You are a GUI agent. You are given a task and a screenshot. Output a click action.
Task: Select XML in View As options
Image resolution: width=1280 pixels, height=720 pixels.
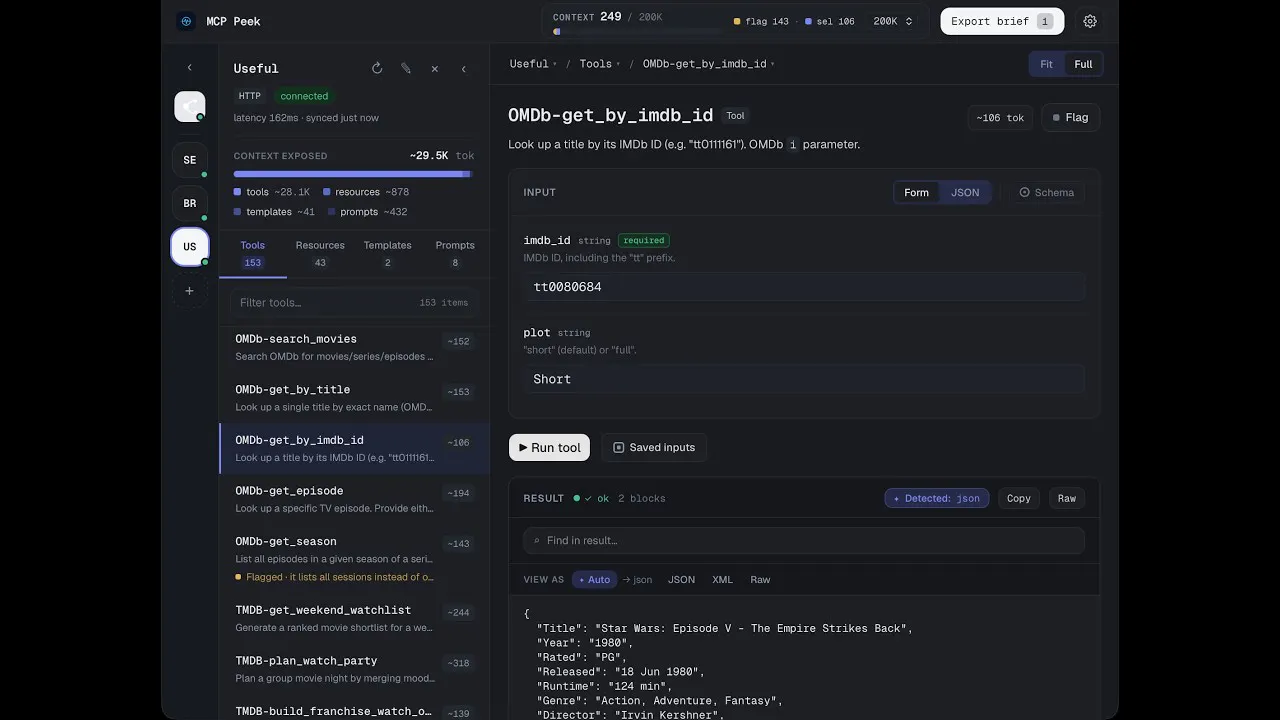pos(722,580)
